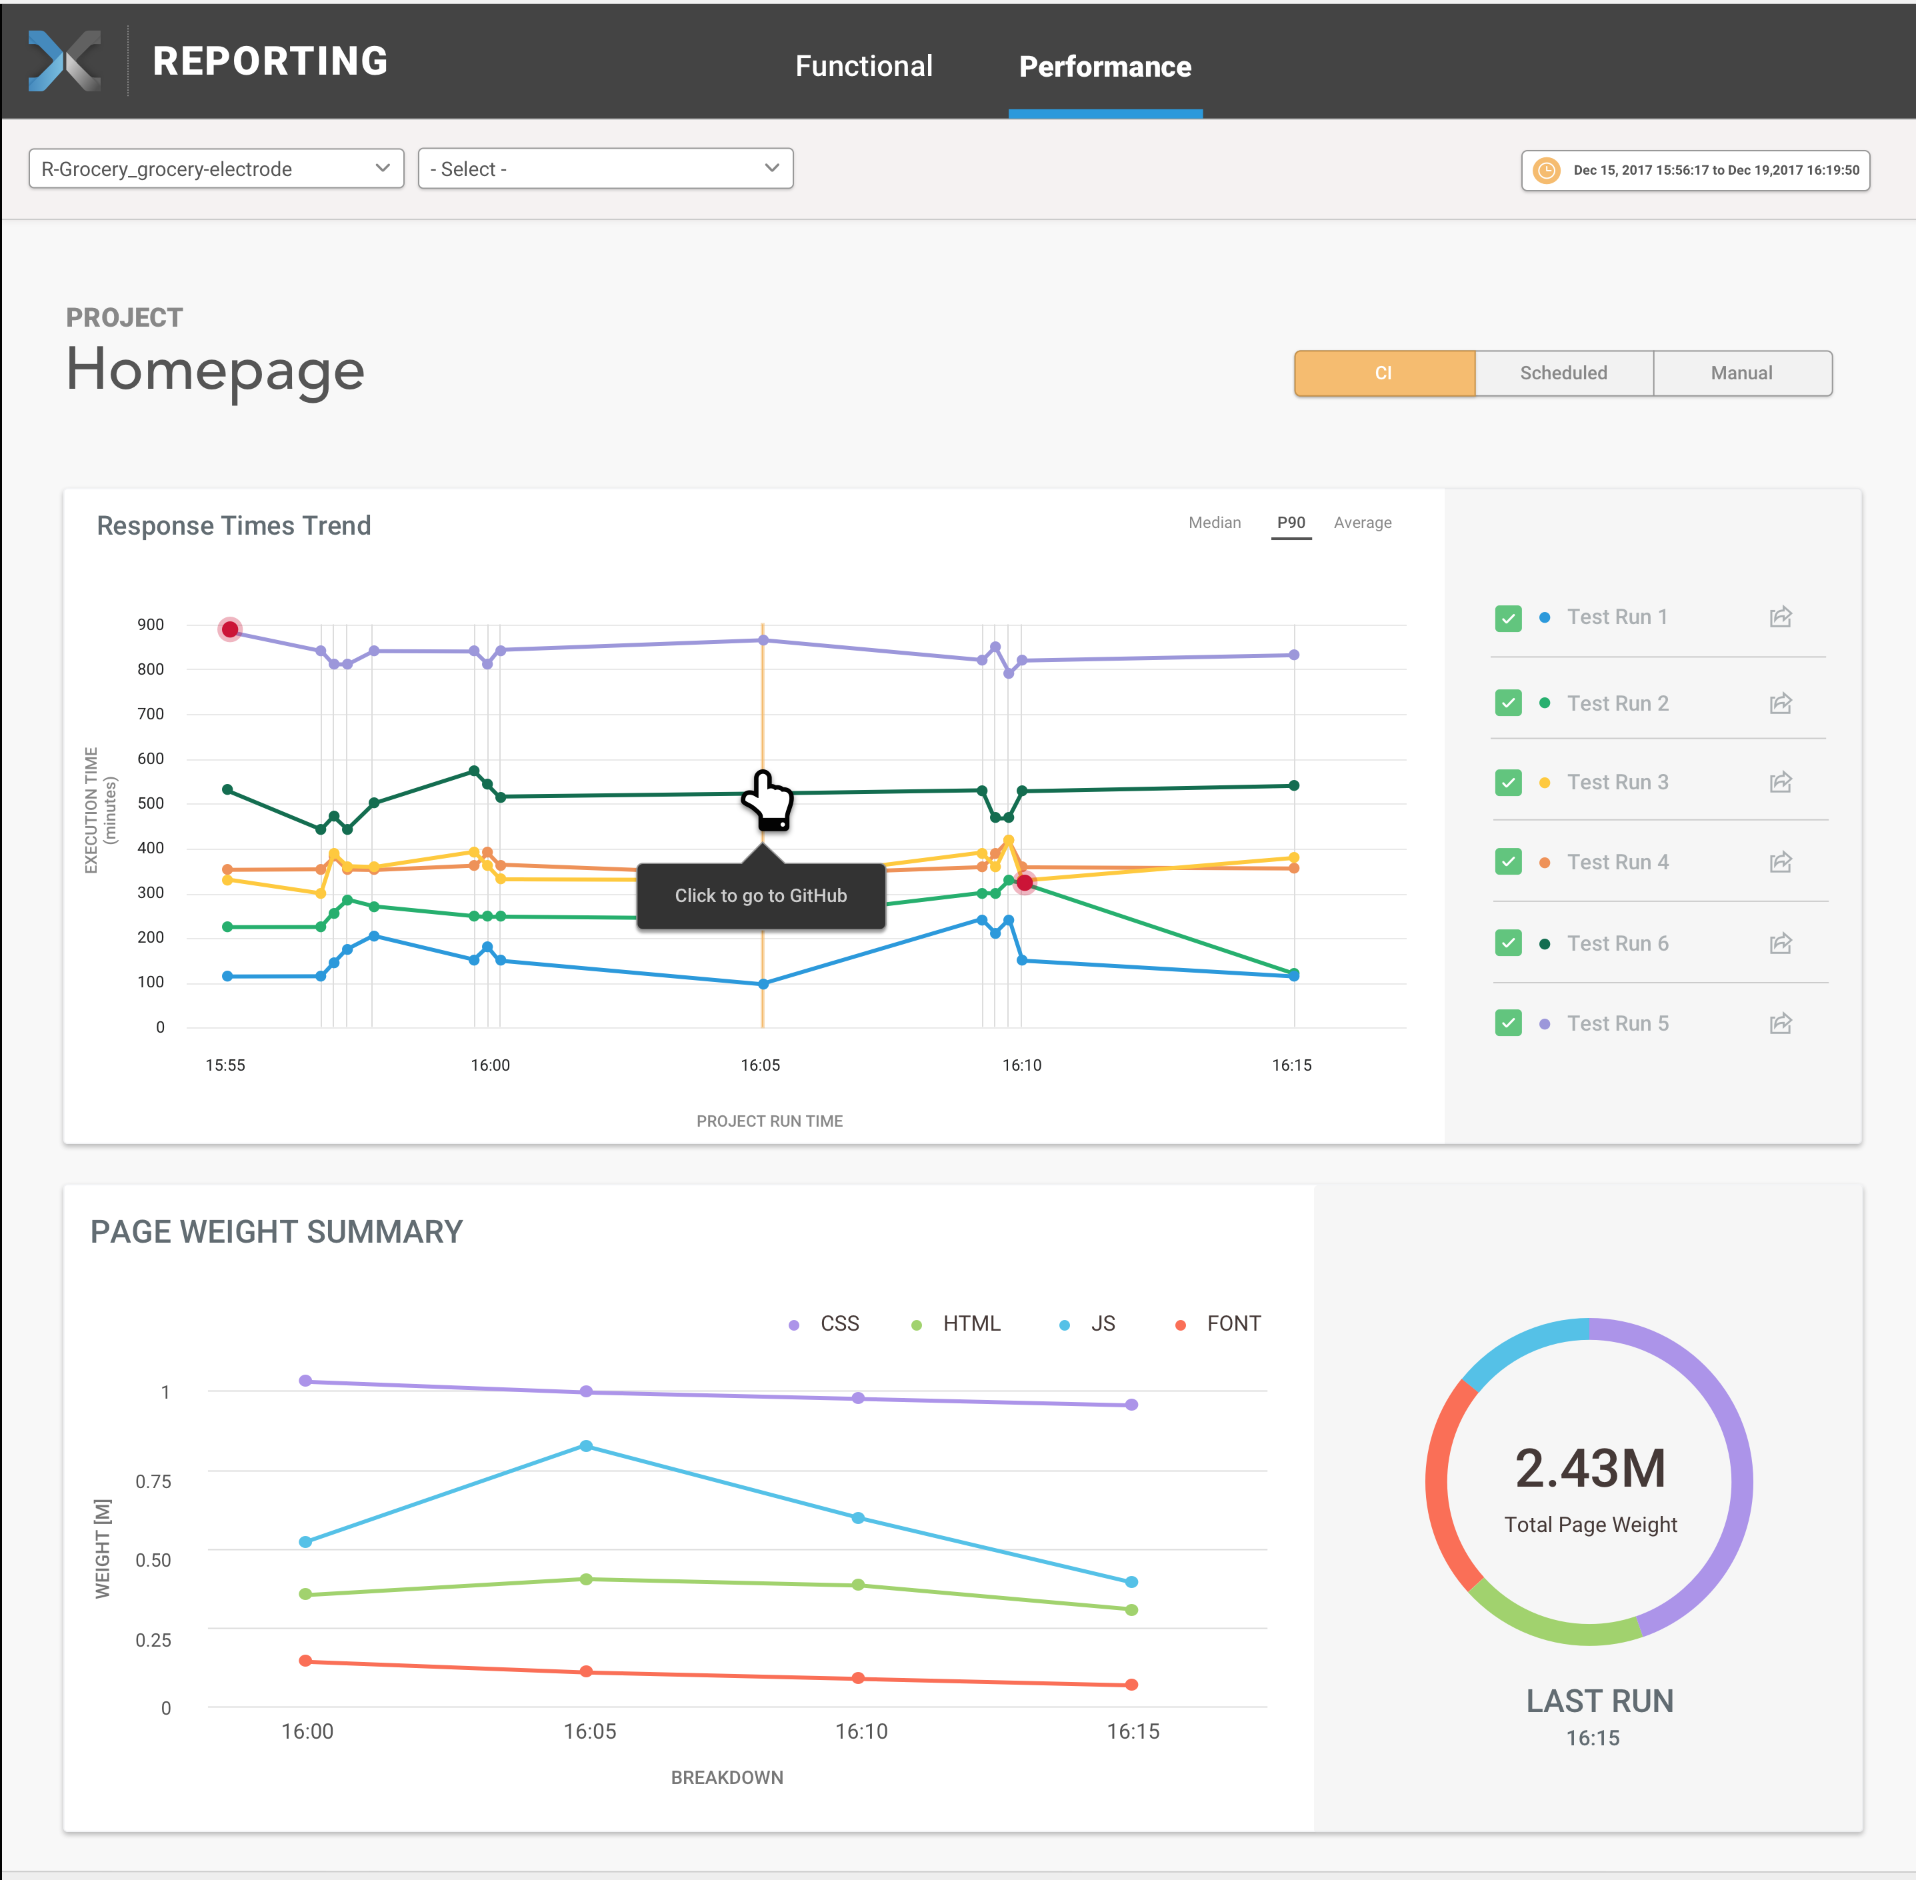
Task: Click the X logo in the top bar
Action: coord(66,61)
